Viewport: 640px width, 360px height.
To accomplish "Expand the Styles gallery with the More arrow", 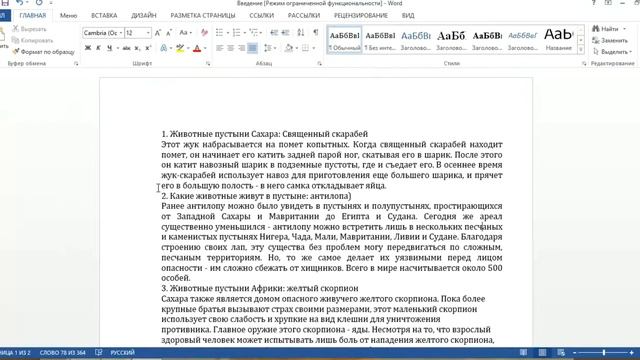I will (581, 50).
